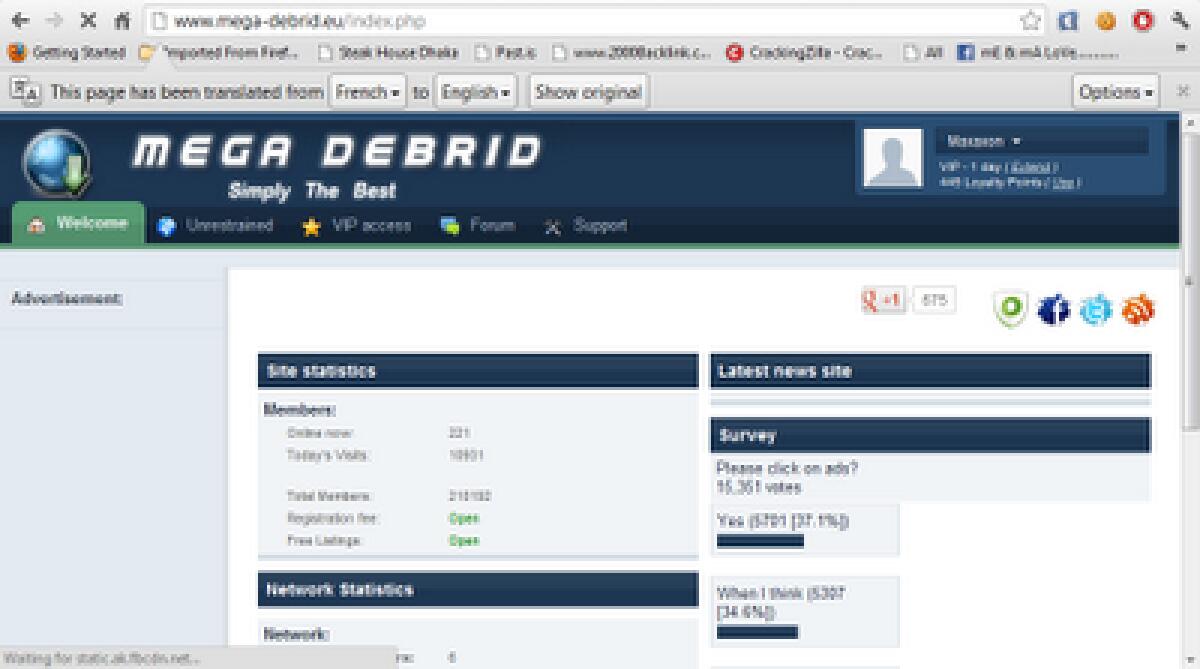The image size is (1200, 669).
Task: Select the Unrestrained globe icon
Action: 165,226
